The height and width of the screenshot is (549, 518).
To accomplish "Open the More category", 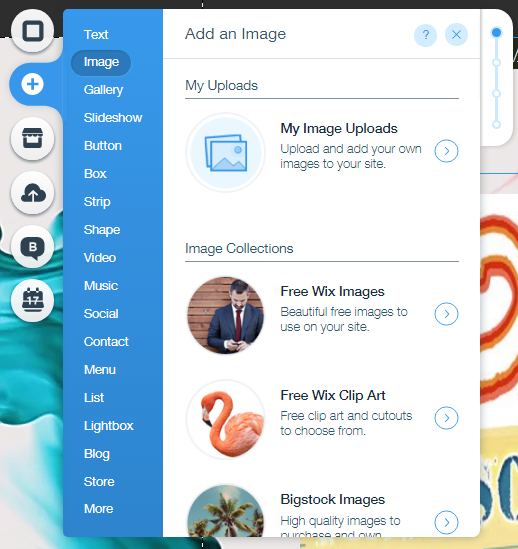I will [x=98, y=509].
